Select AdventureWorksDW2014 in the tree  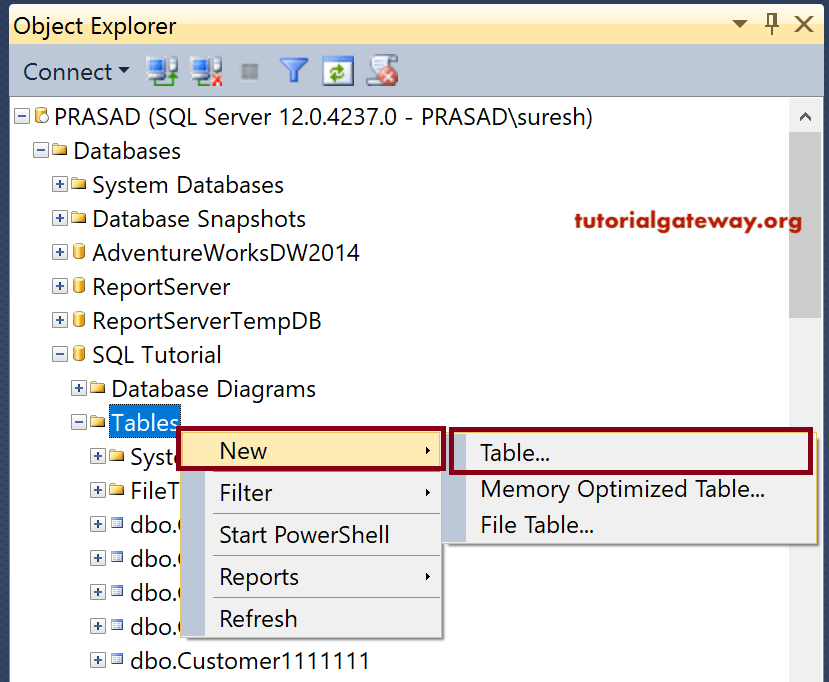pos(226,253)
